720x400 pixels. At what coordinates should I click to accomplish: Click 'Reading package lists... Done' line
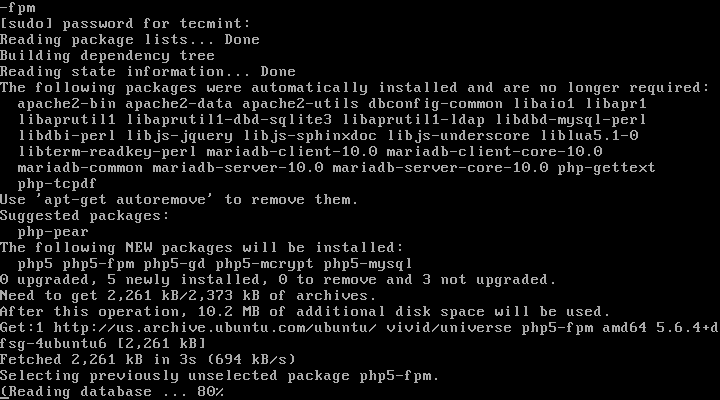click(130, 39)
